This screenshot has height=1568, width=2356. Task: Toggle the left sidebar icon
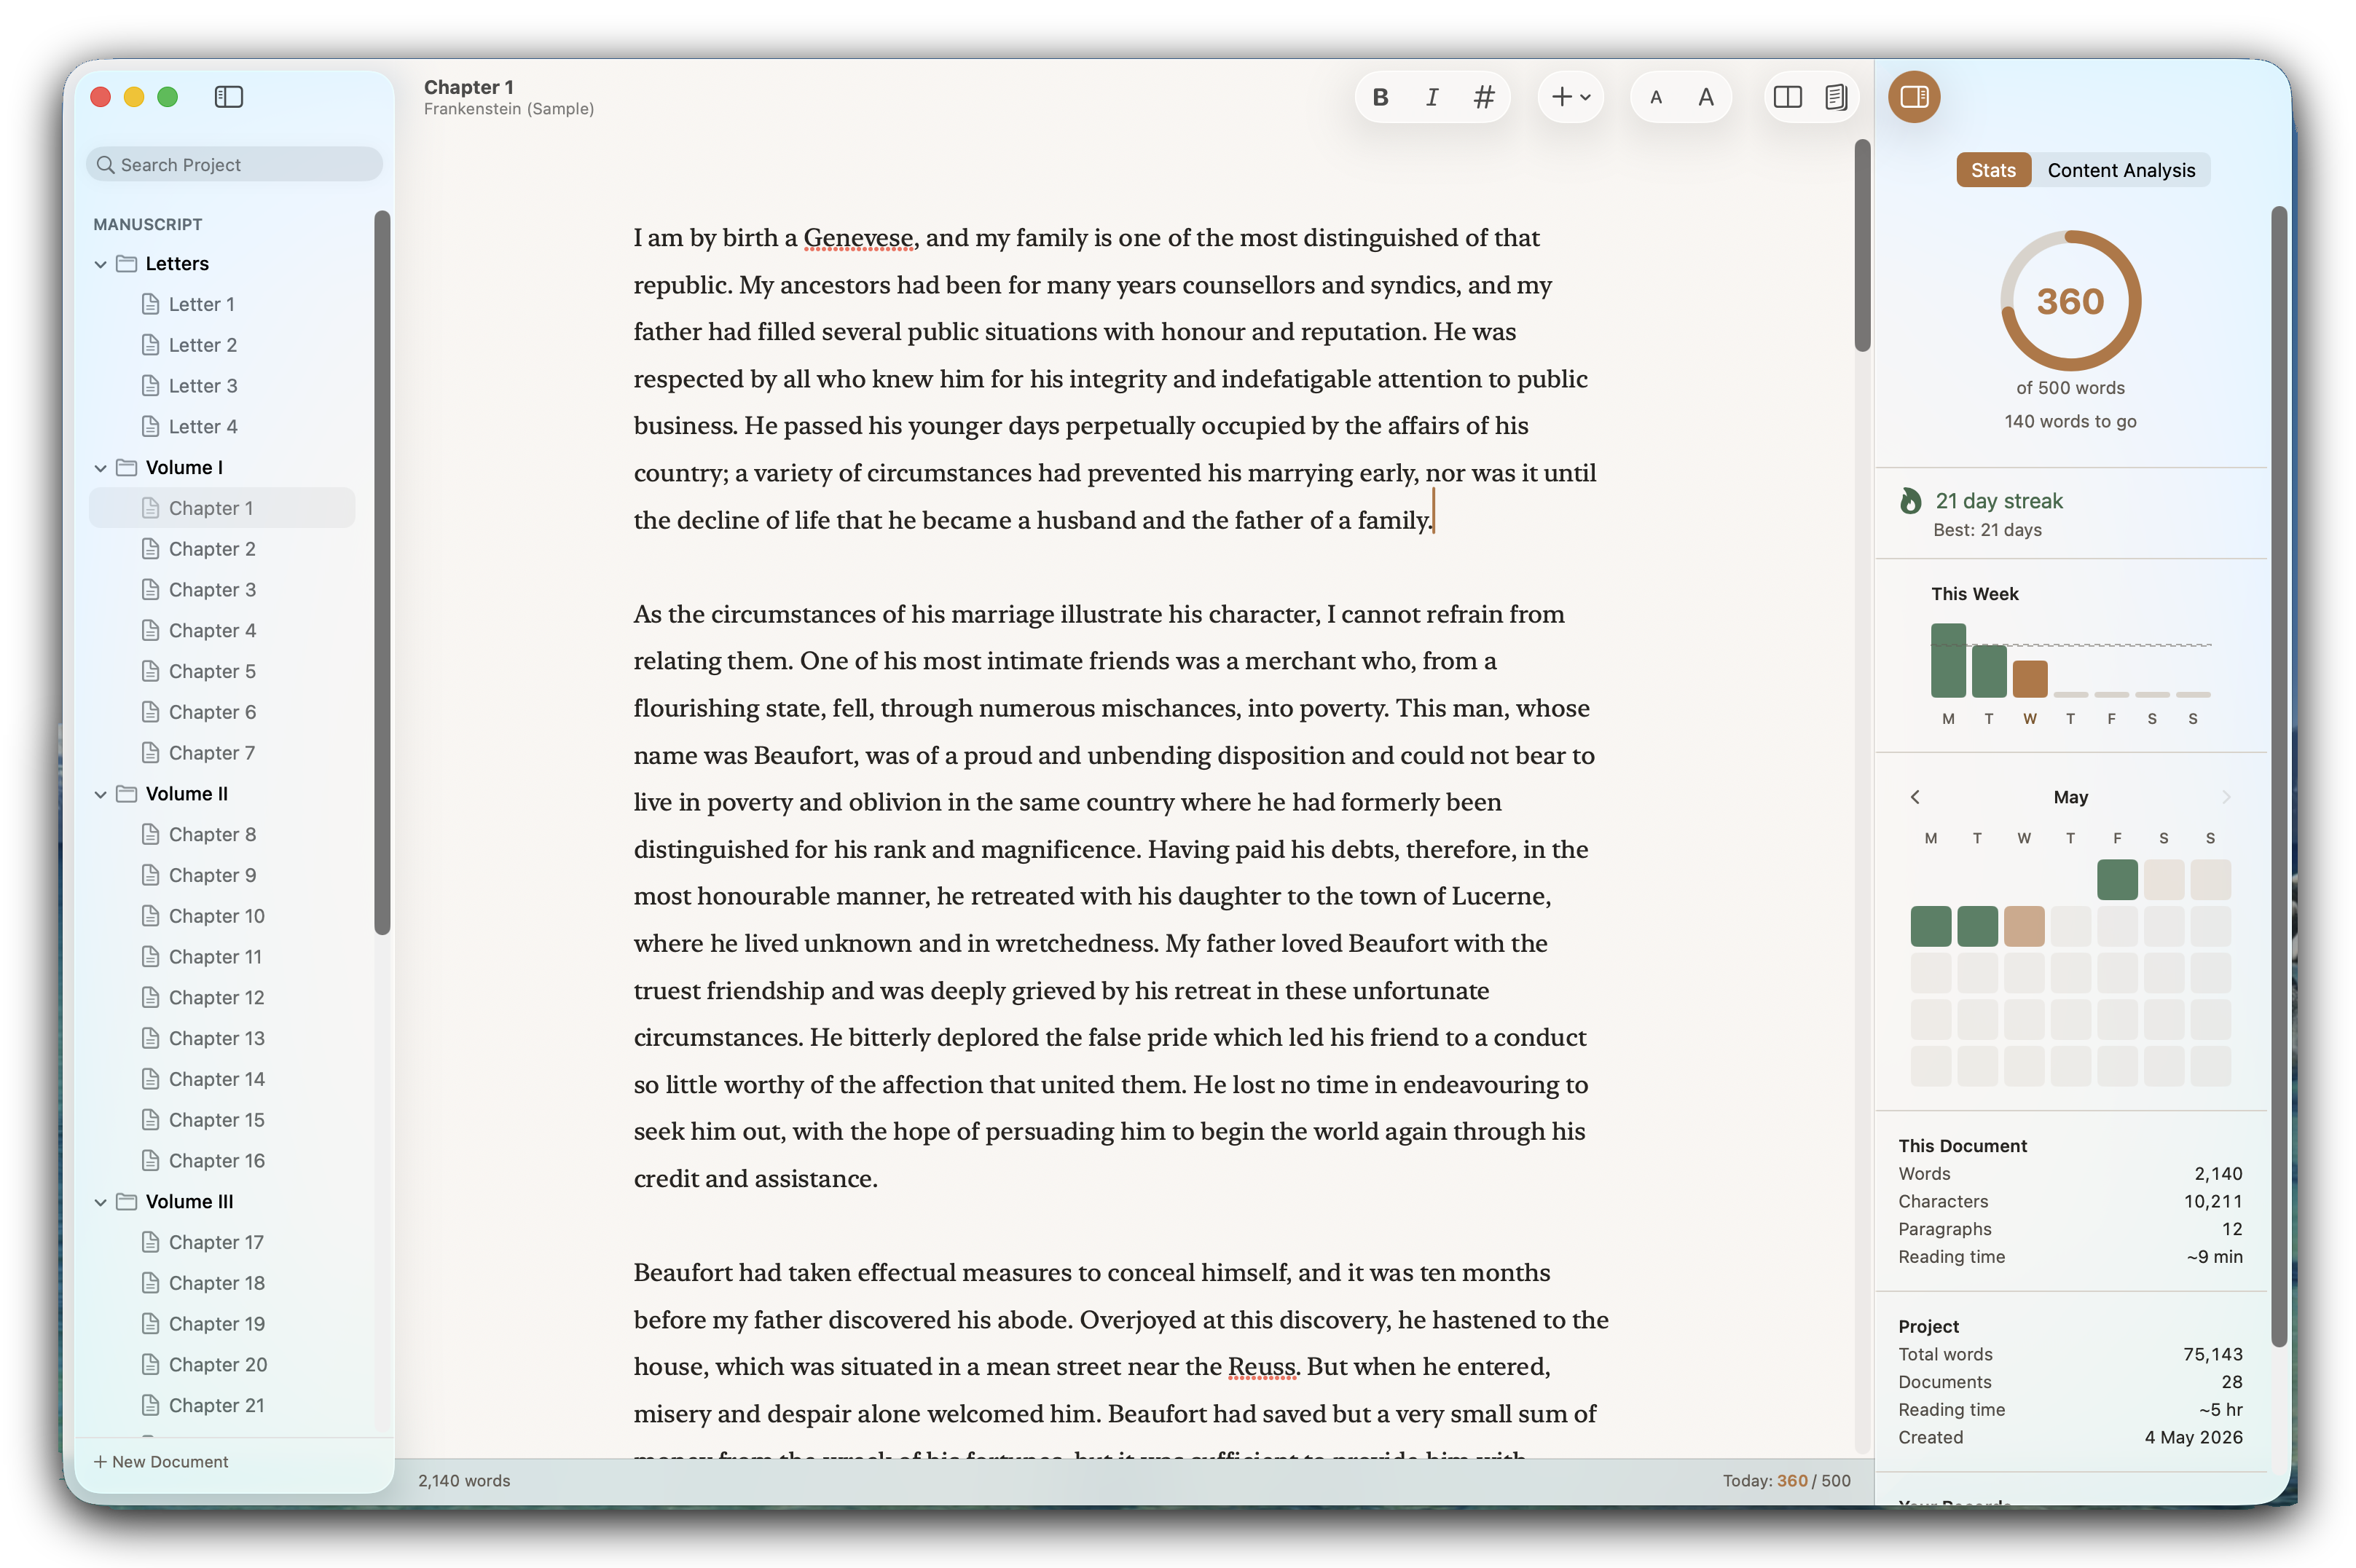point(229,97)
